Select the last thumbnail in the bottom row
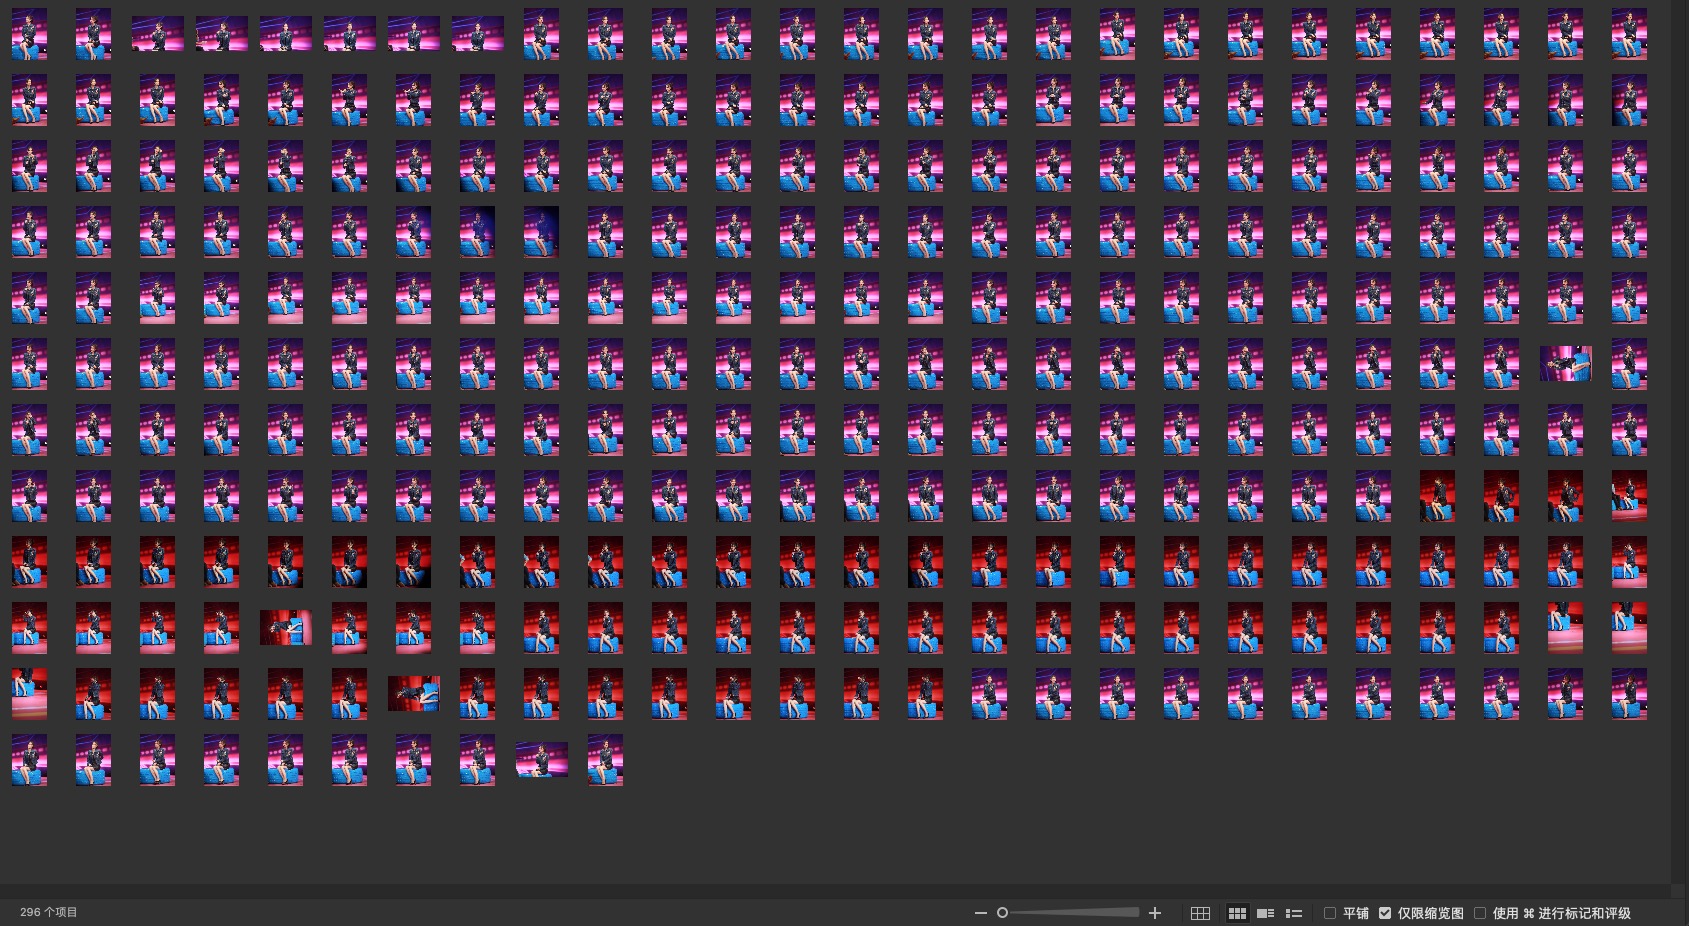Viewport: 1689px width, 926px height. click(x=605, y=760)
